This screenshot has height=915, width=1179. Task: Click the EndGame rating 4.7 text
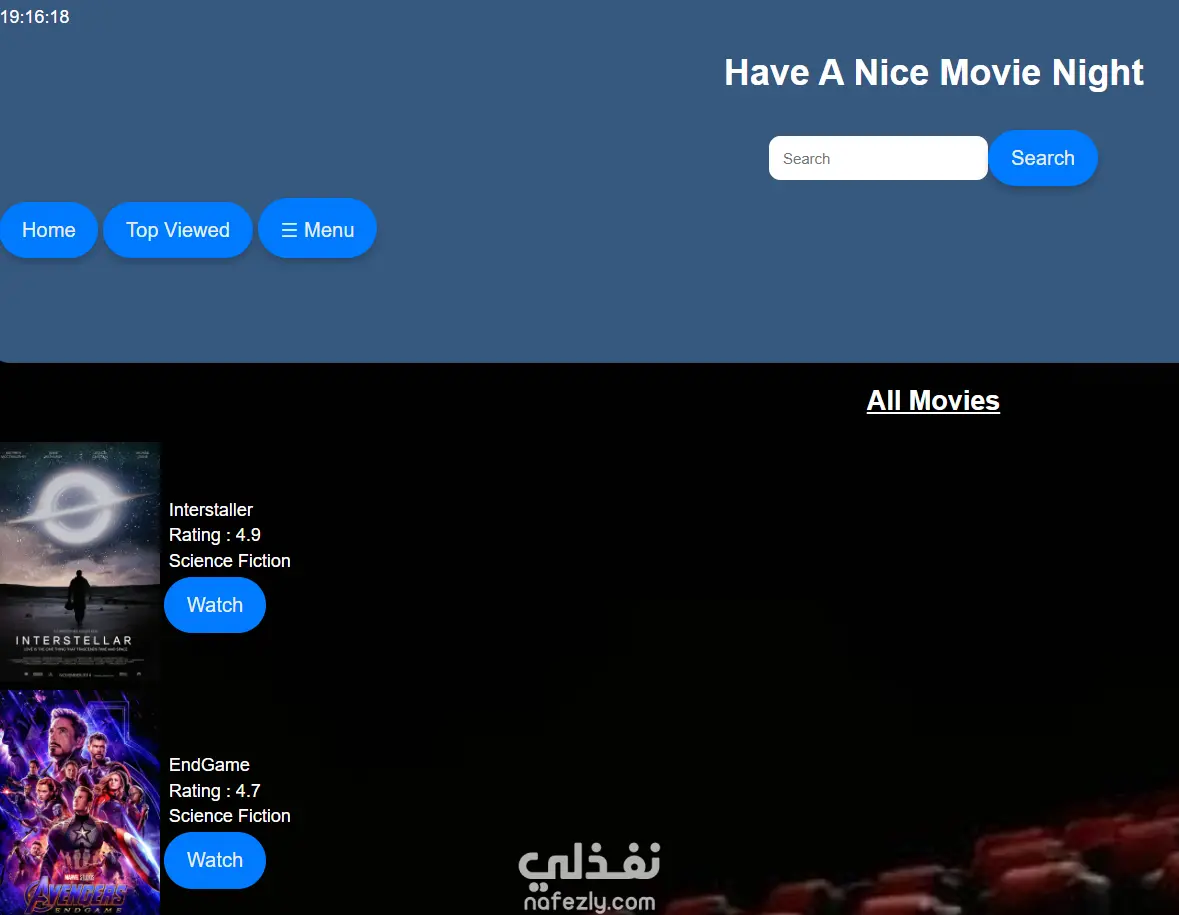pos(215,790)
